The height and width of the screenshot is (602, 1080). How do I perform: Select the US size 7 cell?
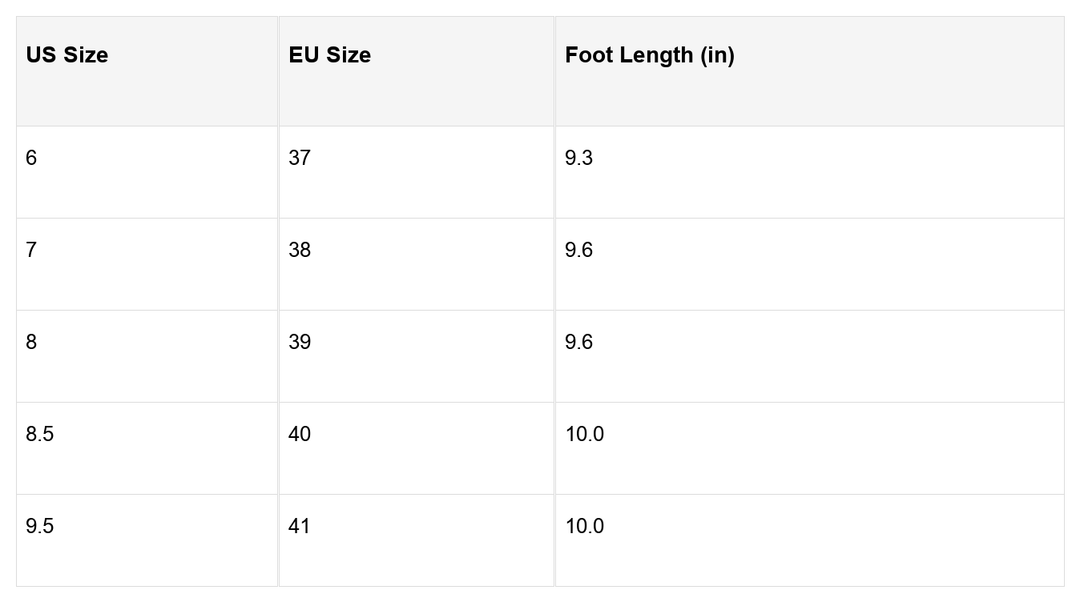point(32,250)
